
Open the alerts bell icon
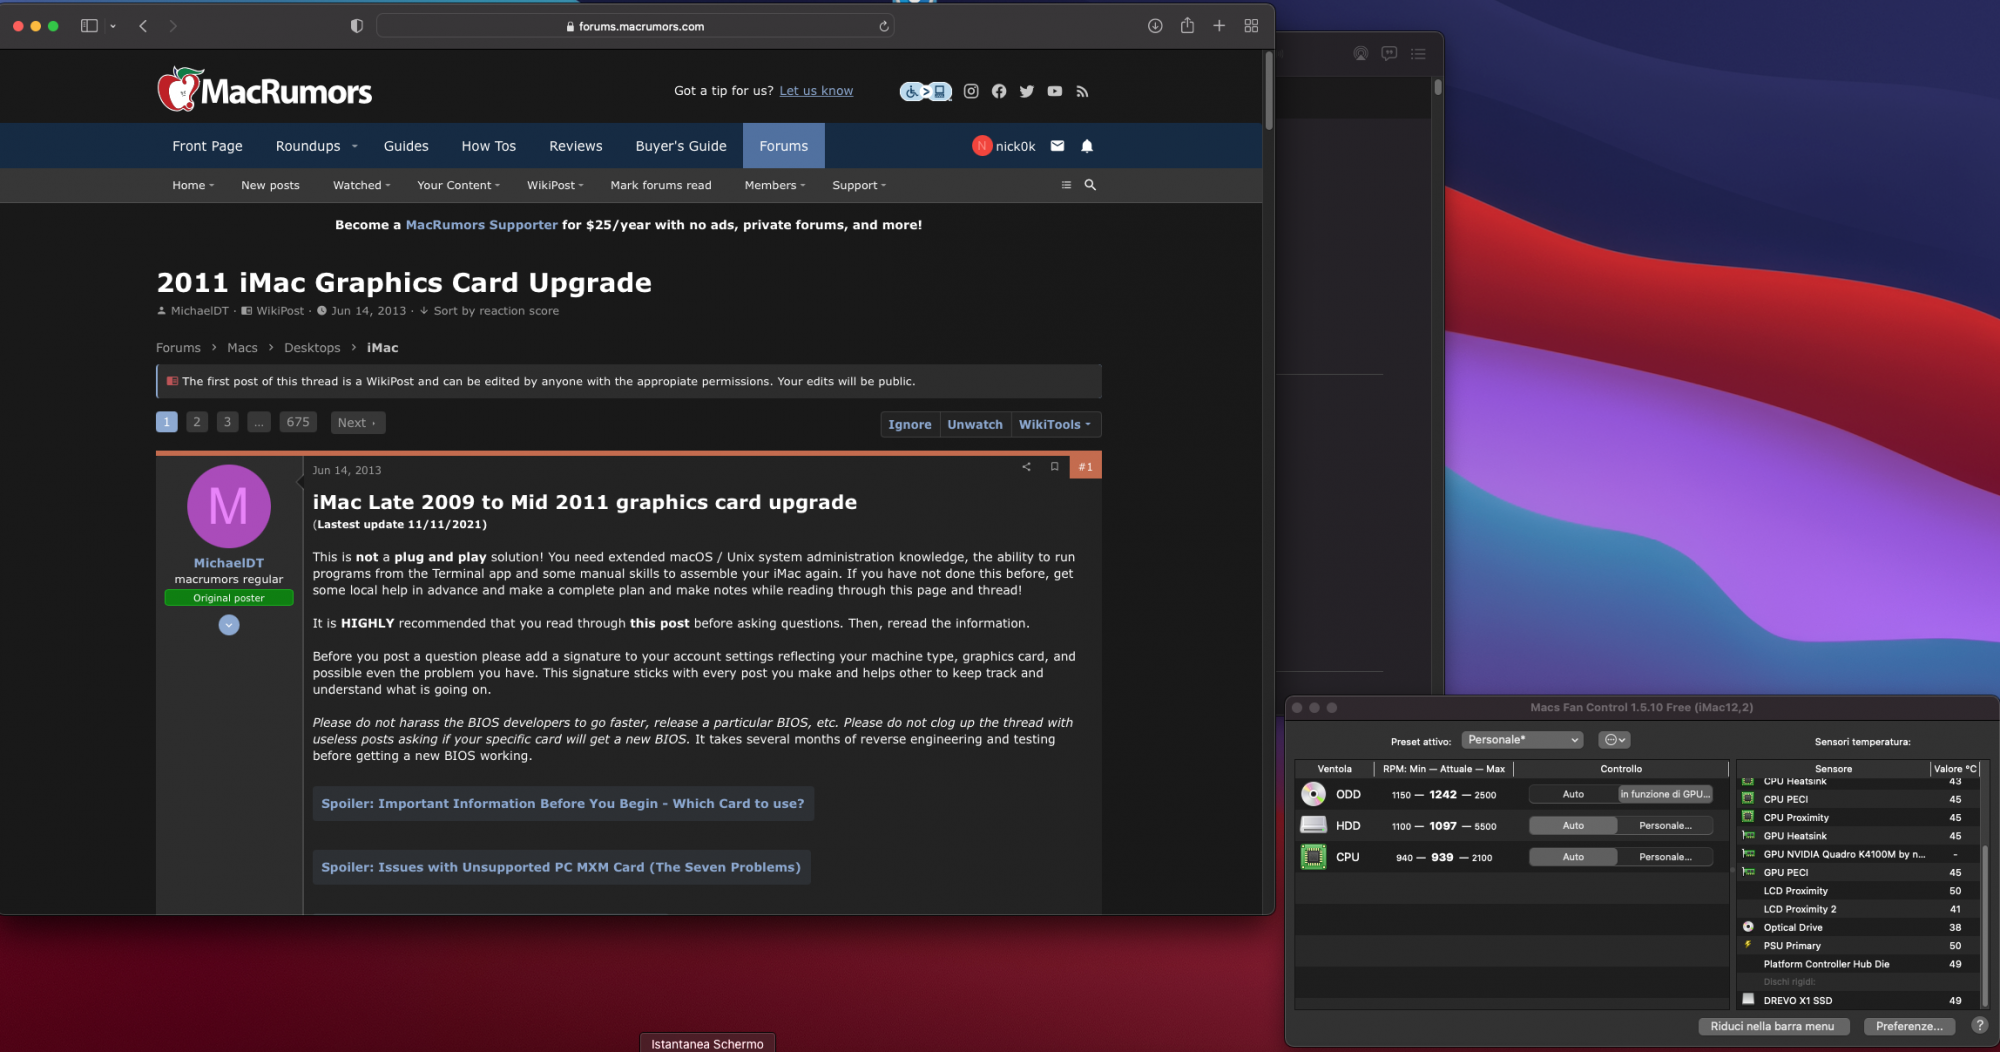tap(1087, 146)
